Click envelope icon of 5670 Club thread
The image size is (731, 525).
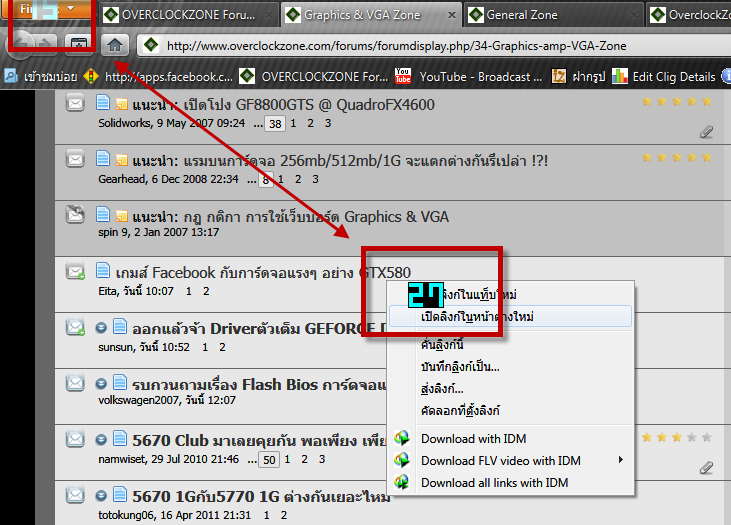75,439
